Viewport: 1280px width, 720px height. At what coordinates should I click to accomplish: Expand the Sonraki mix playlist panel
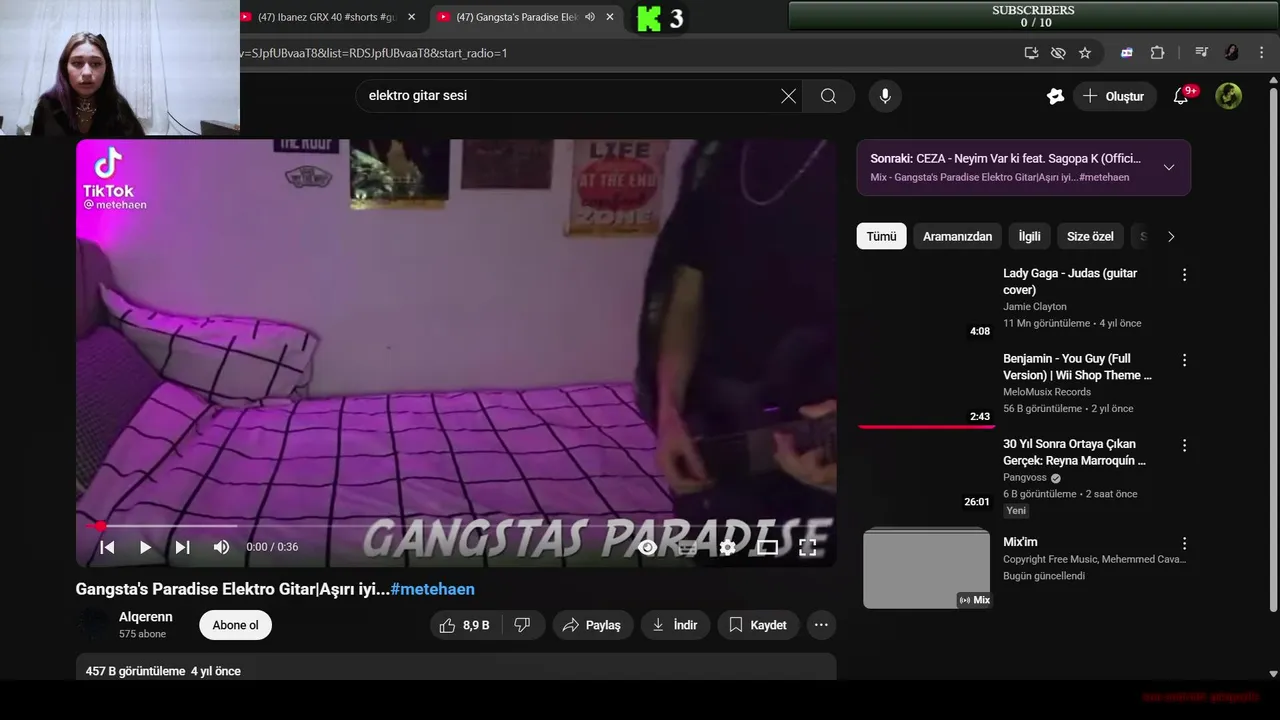(1169, 167)
